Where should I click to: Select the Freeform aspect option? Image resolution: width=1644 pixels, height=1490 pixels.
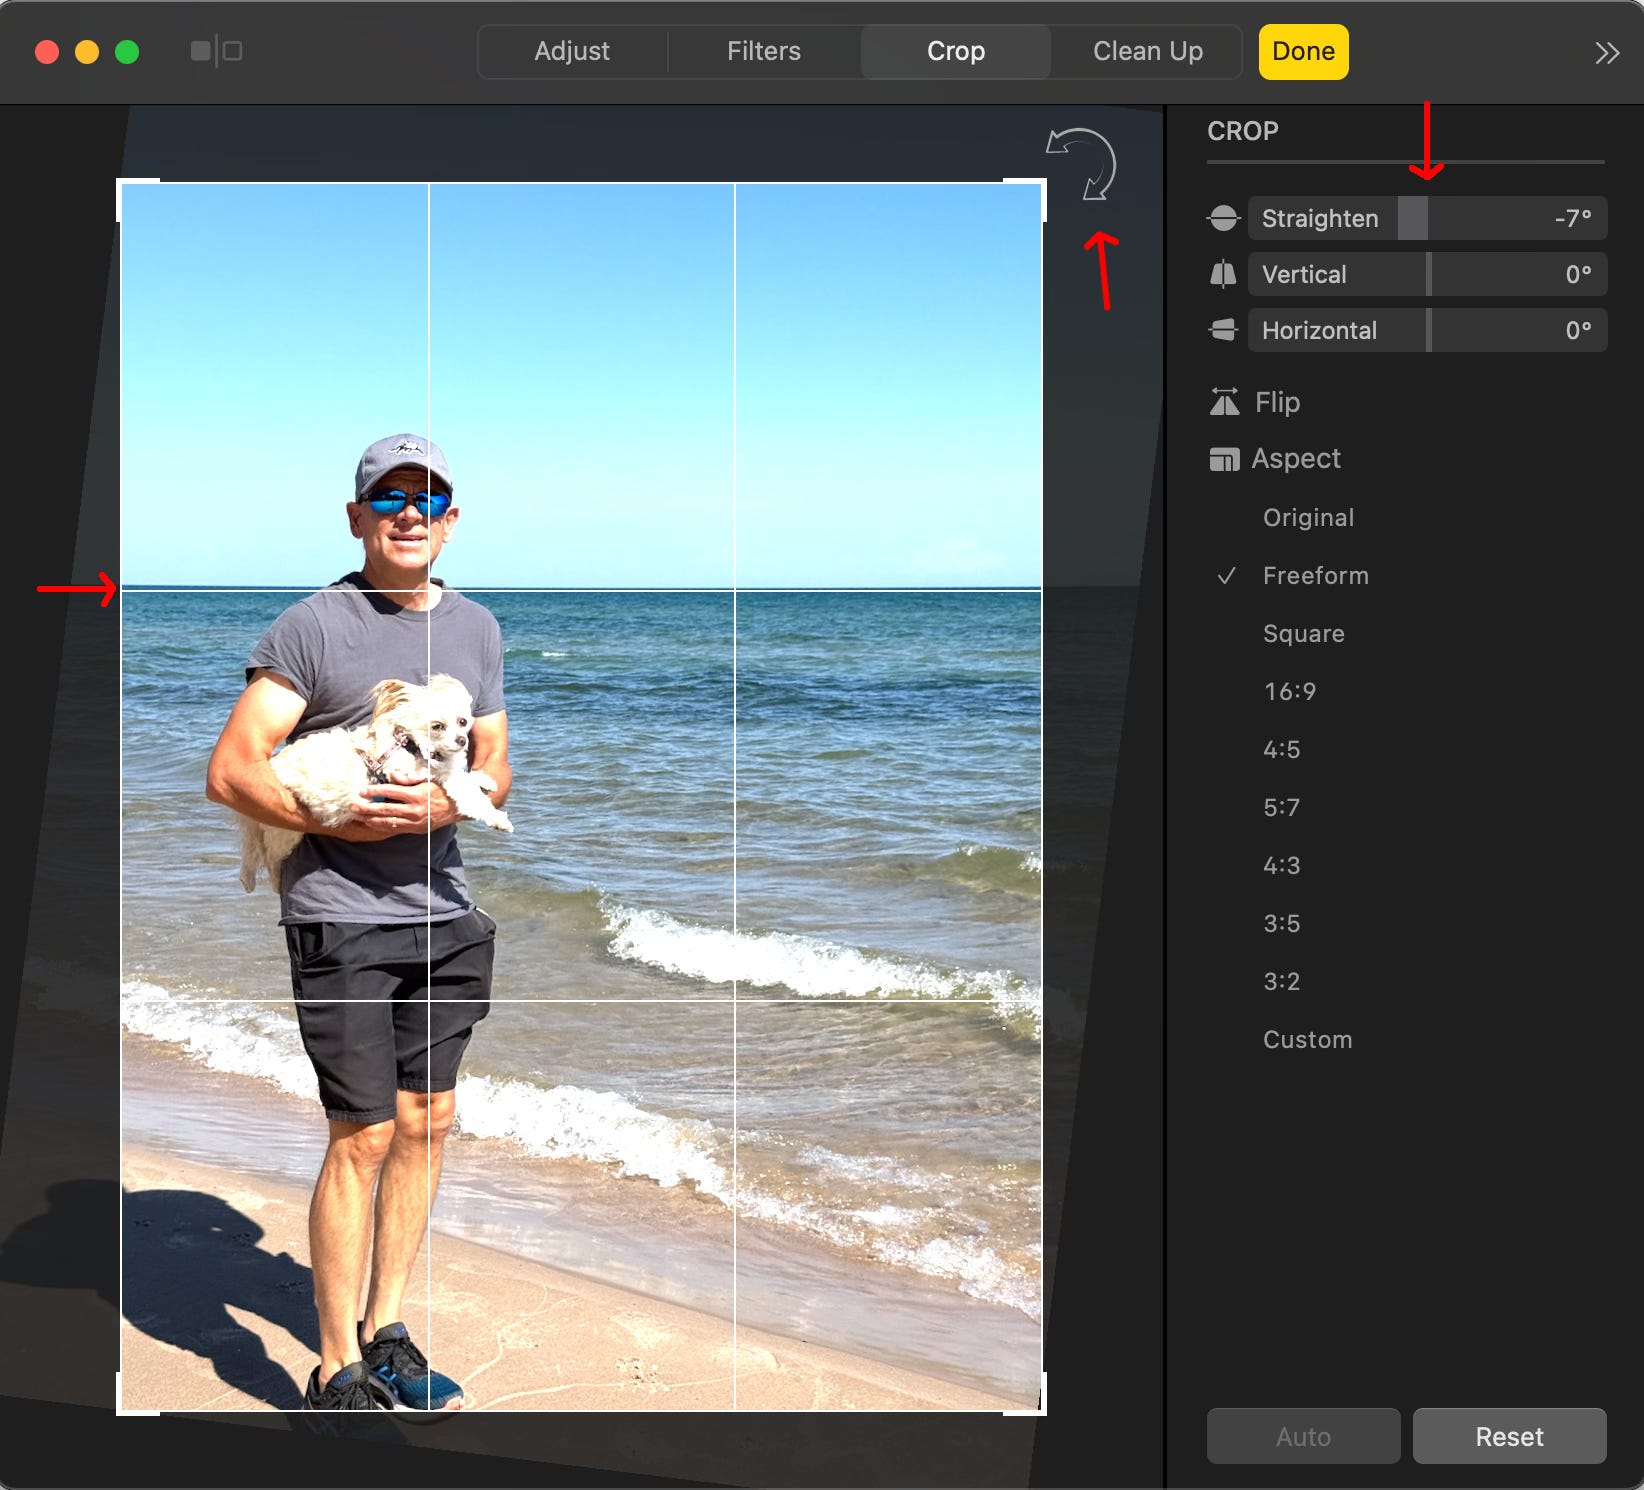(1315, 575)
